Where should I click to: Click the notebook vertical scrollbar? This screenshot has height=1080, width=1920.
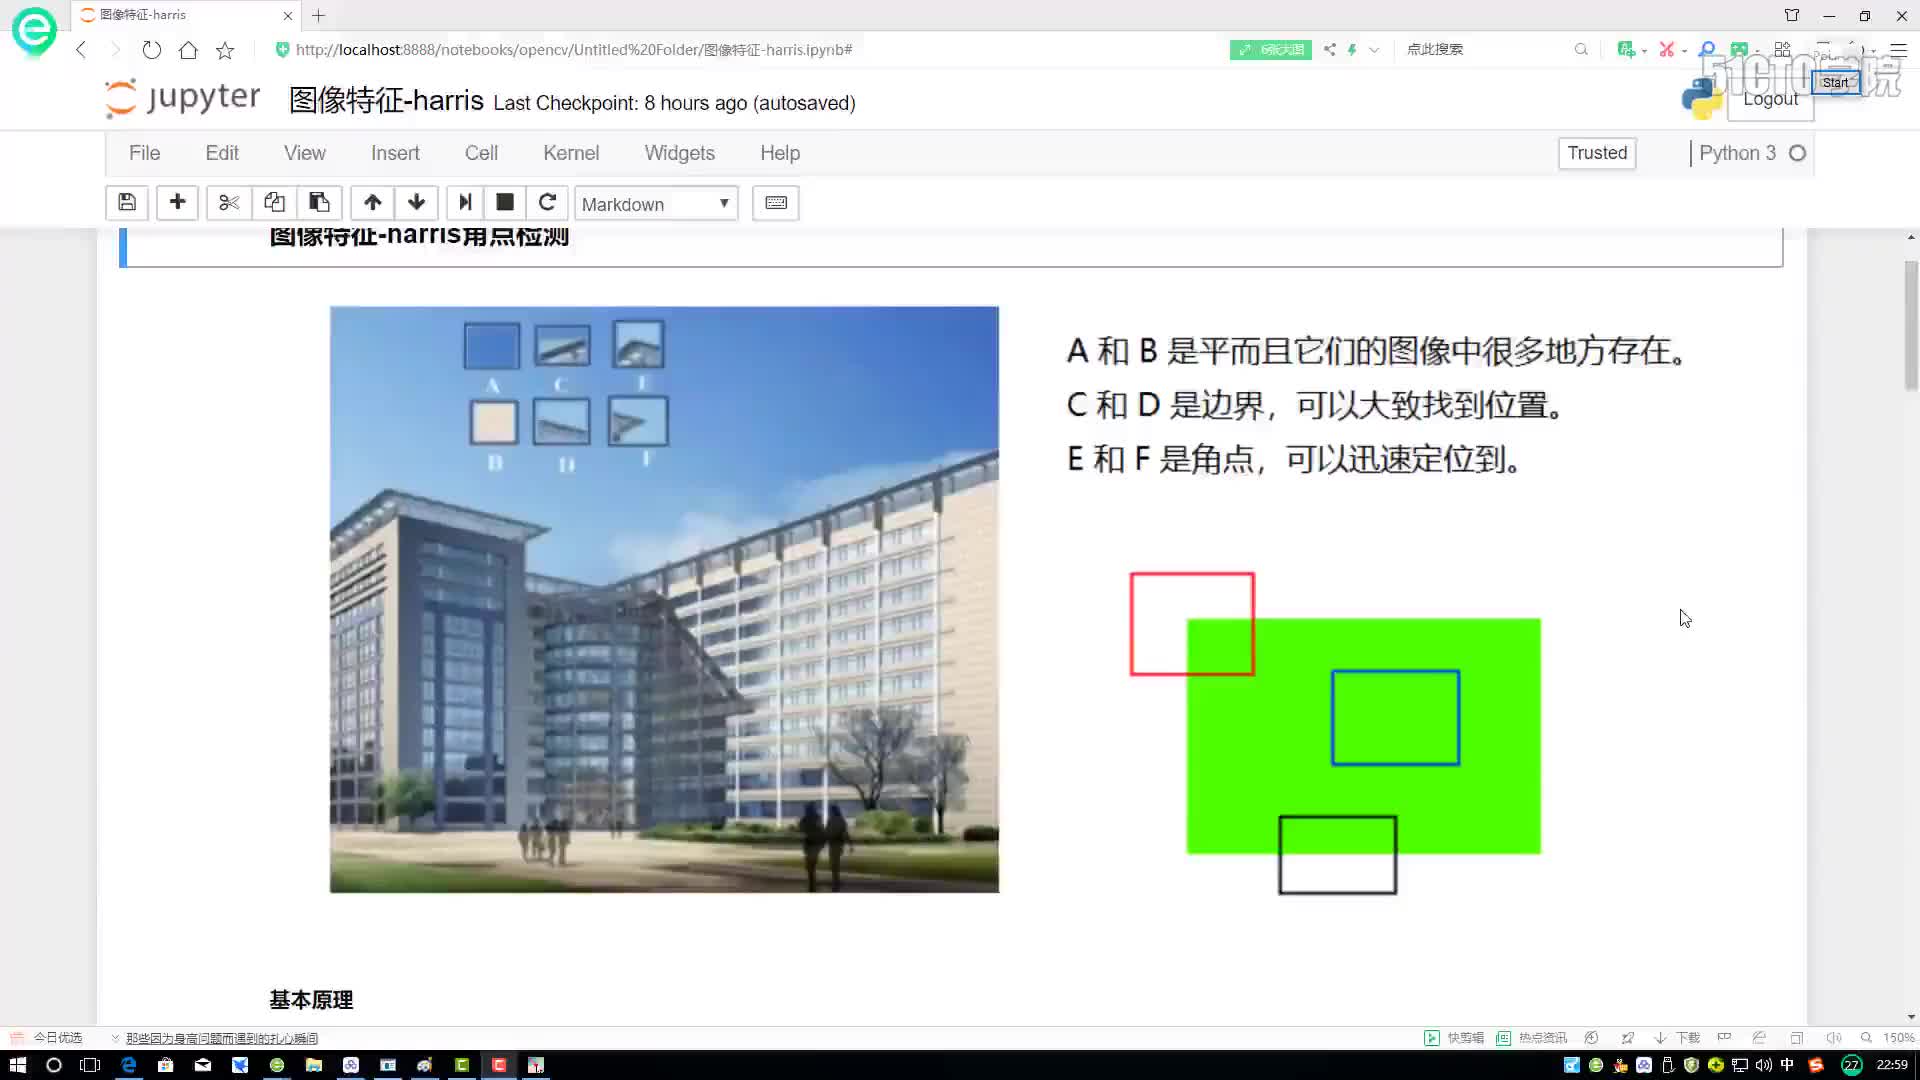1911,325
